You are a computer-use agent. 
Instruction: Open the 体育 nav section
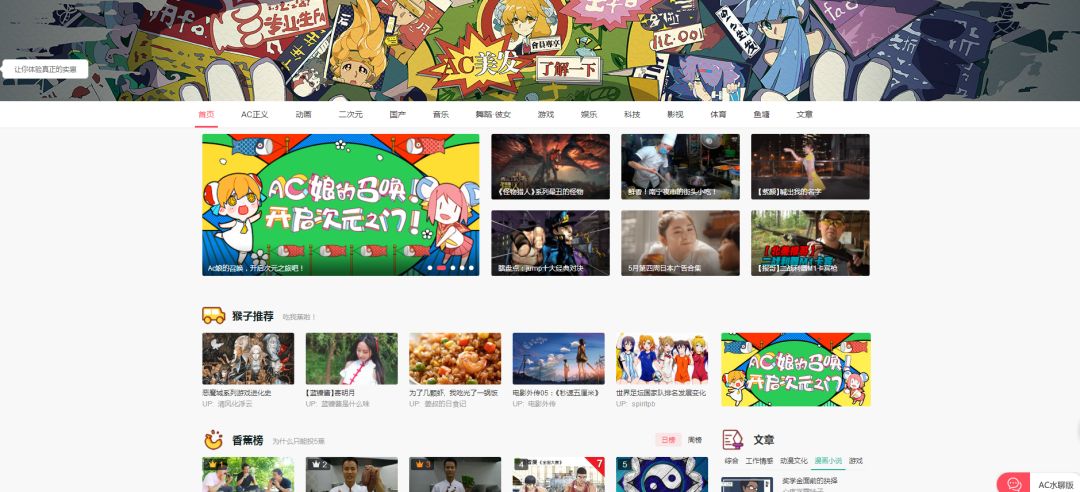coord(718,114)
